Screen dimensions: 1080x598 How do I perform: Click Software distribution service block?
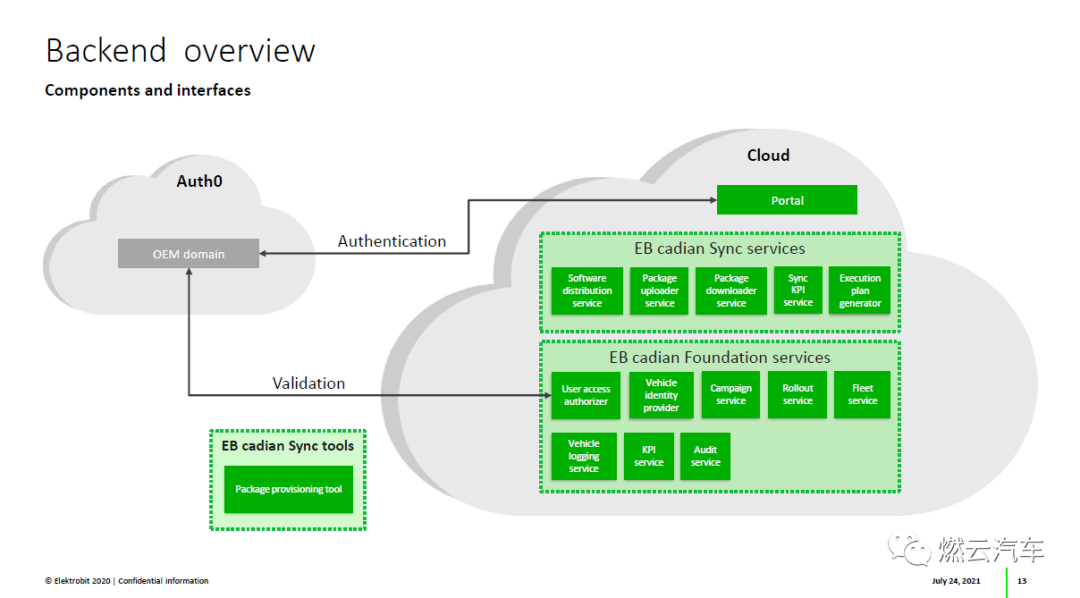587,291
